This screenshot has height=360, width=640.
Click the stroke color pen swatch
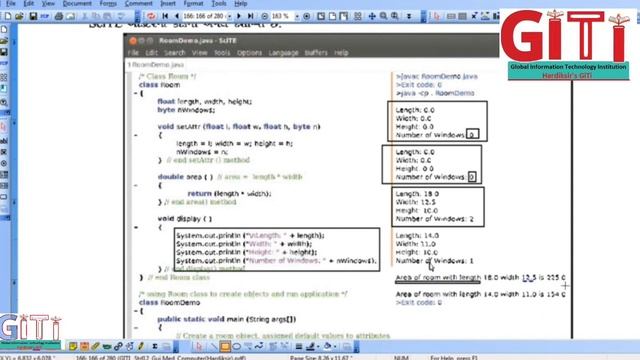pyautogui.click(x=310, y=347)
